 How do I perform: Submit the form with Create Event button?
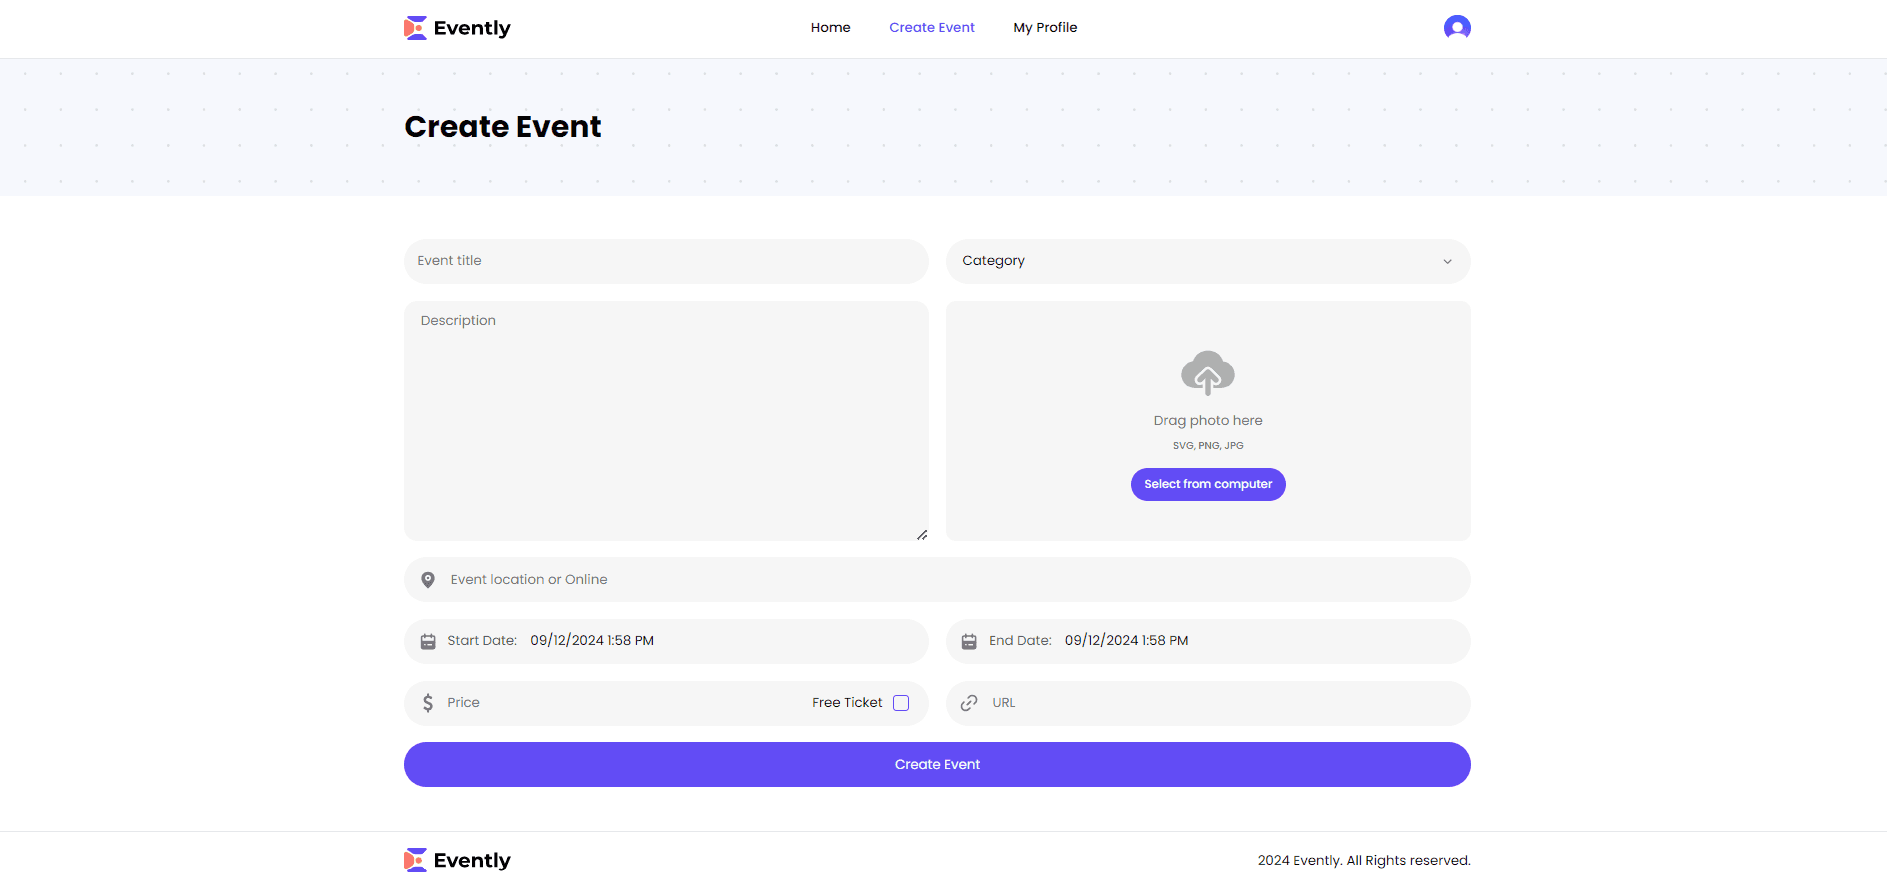(937, 765)
